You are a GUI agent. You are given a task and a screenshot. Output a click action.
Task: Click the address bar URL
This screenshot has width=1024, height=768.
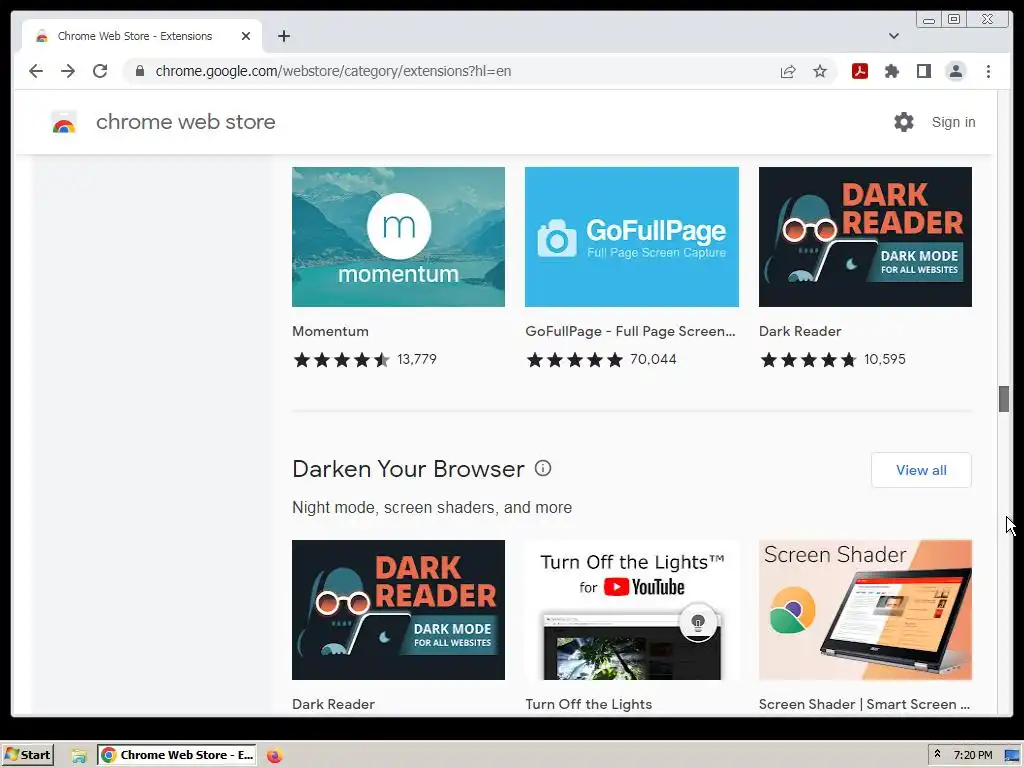click(x=333, y=71)
